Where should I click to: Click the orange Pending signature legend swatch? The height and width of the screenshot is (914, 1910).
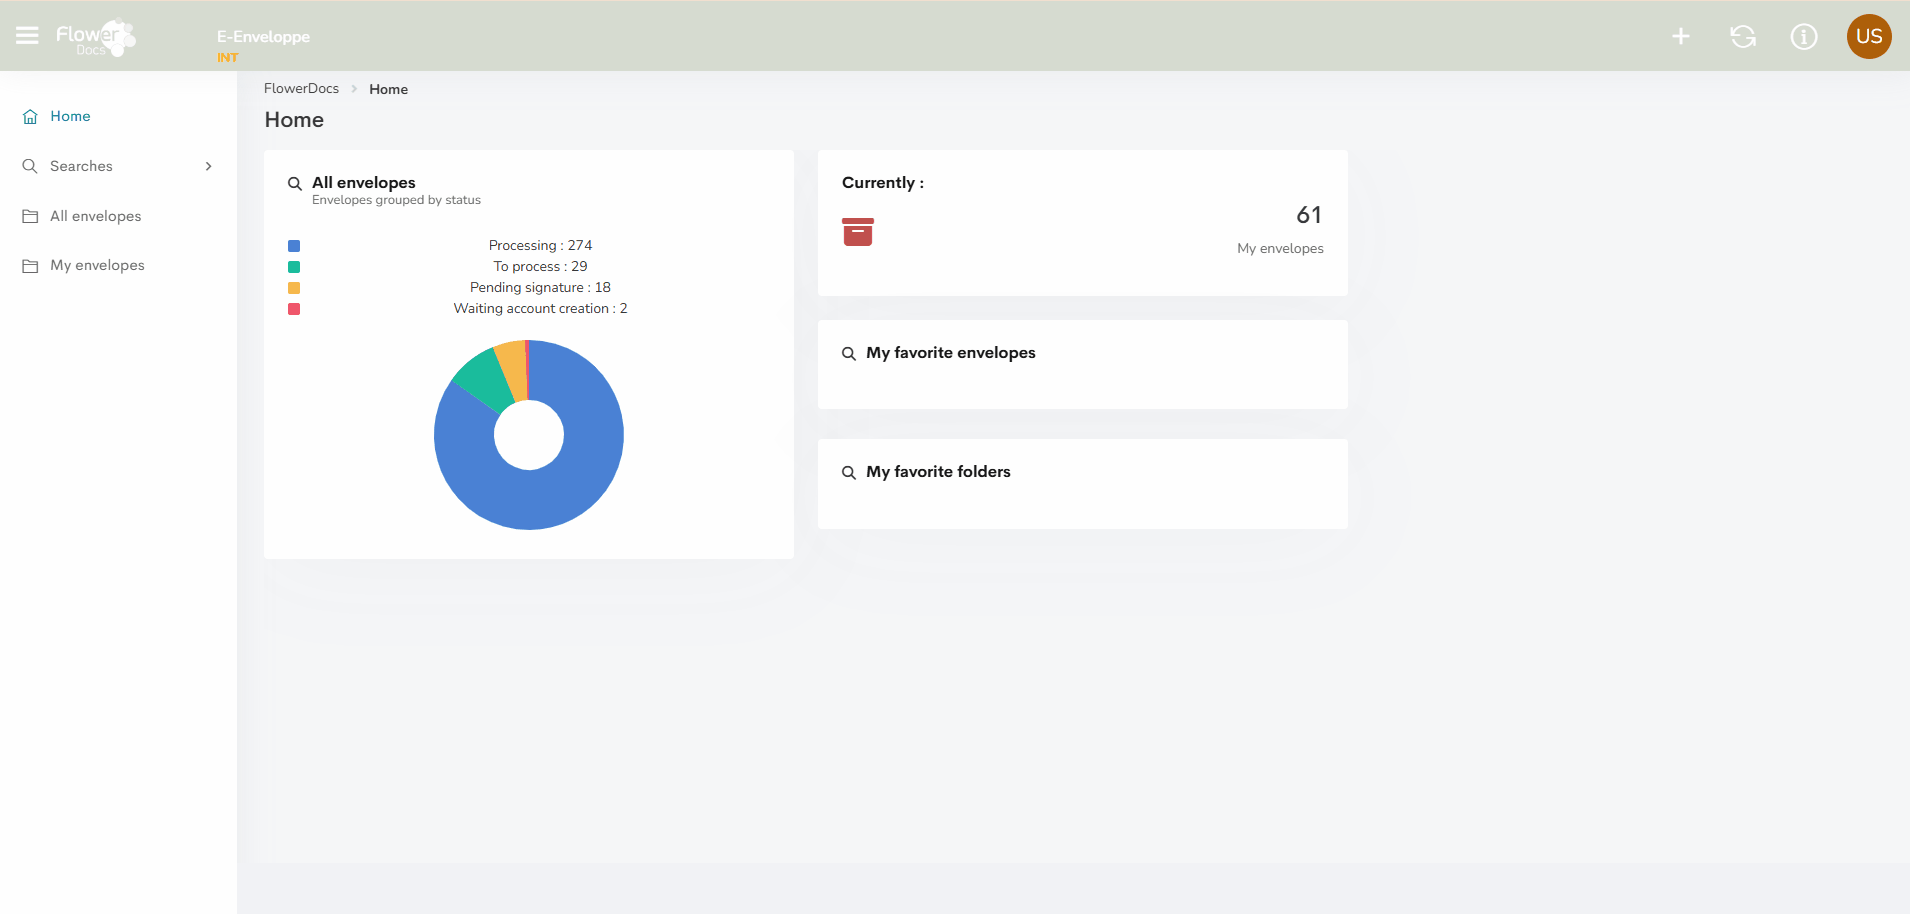coord(294,288)
